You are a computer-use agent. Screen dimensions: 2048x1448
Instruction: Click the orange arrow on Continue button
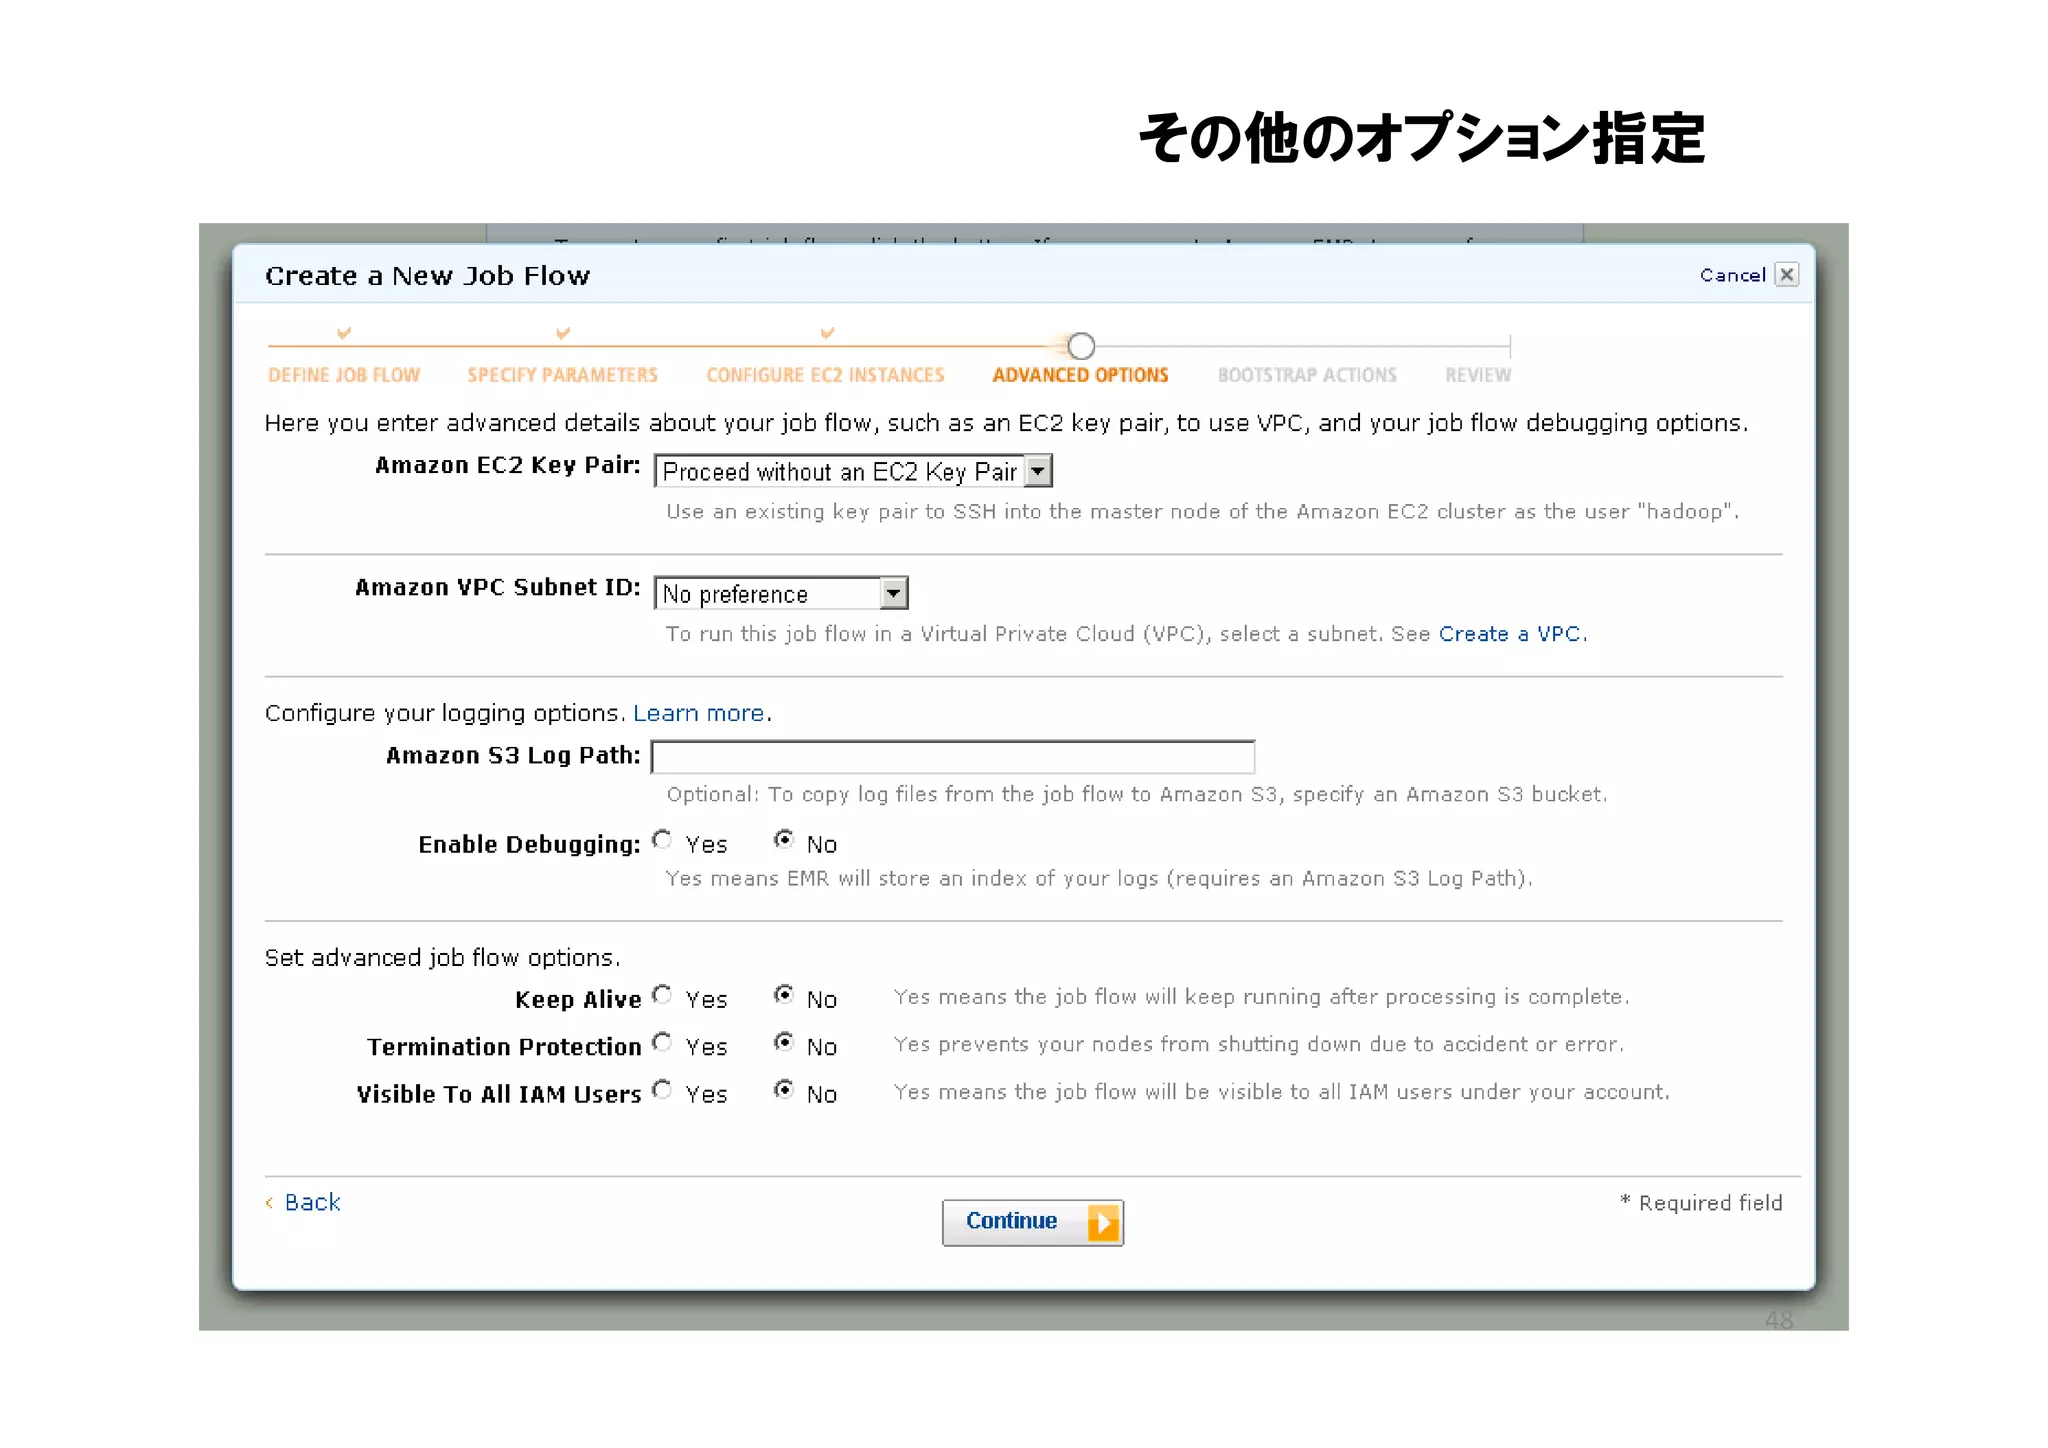tap(1103, 1222)
